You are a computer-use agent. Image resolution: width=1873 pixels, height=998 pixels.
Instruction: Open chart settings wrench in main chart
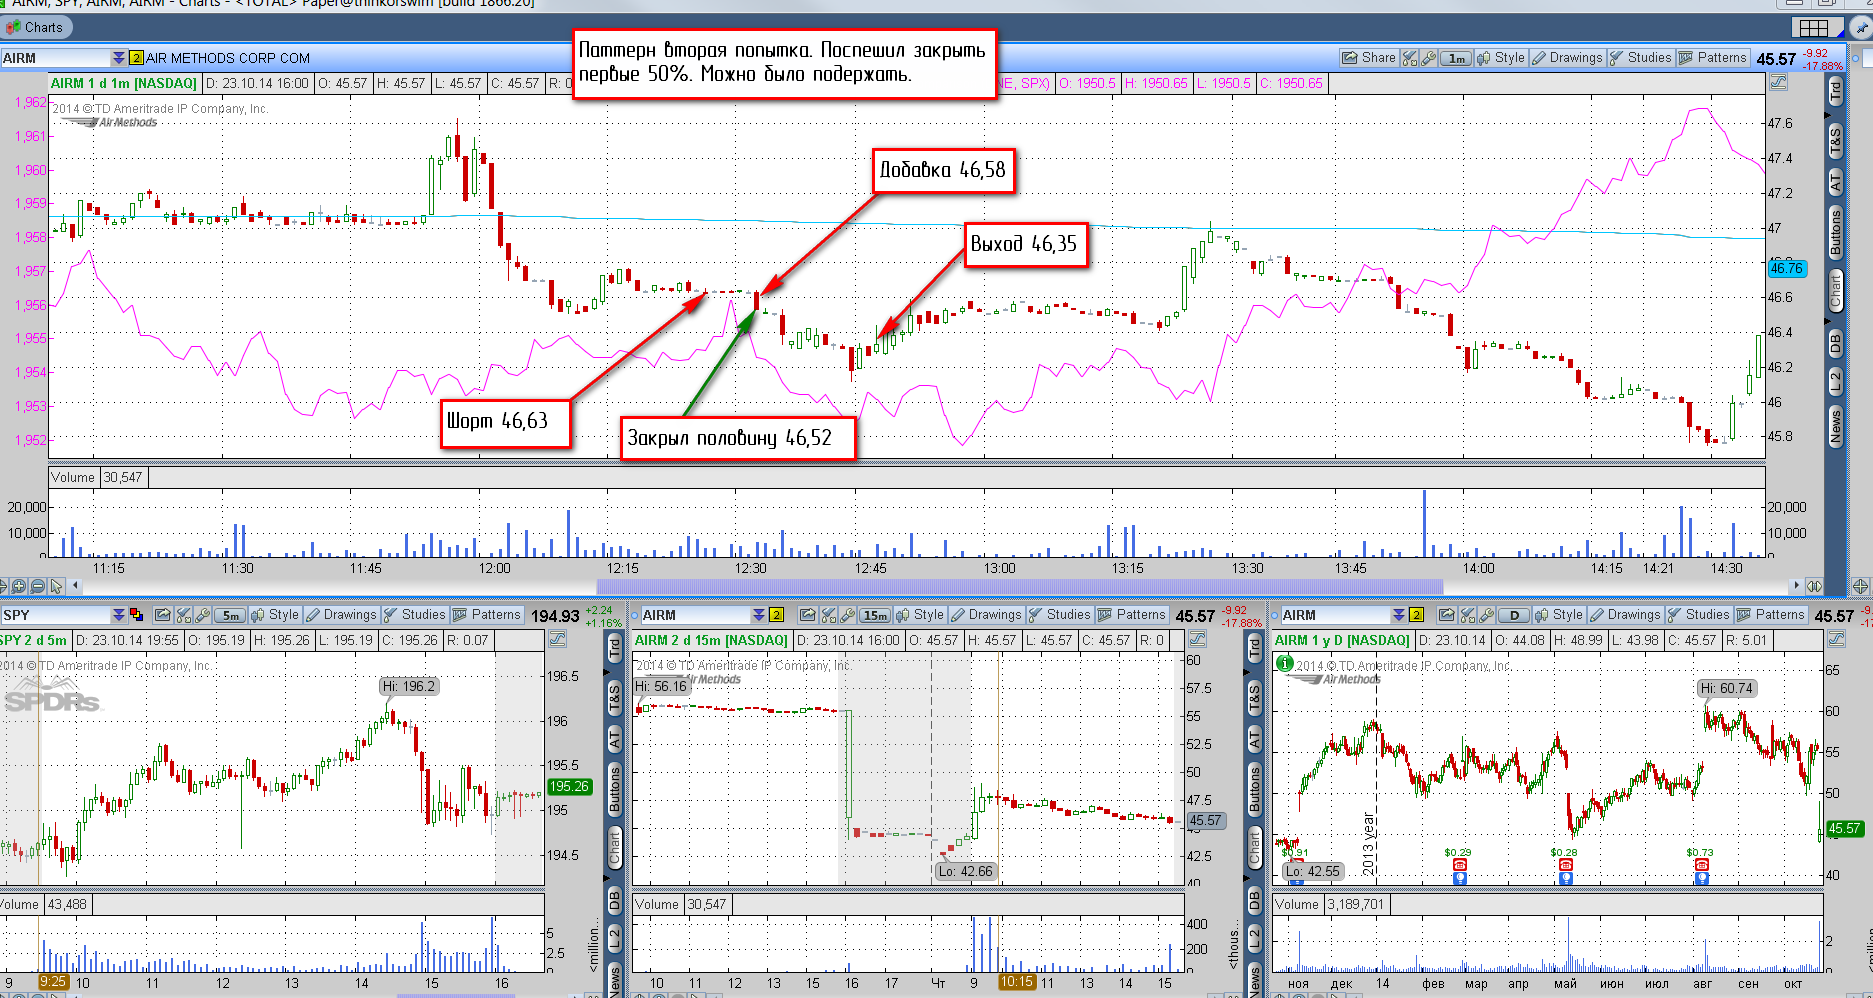[x=1428, y=58]
